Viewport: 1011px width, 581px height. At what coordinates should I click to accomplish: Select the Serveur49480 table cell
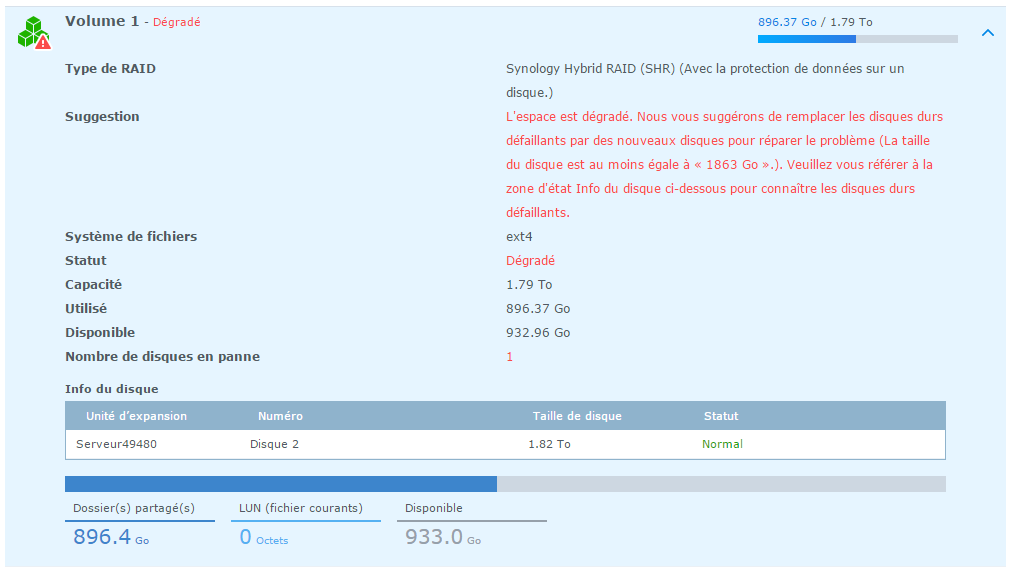click(116, 444)
